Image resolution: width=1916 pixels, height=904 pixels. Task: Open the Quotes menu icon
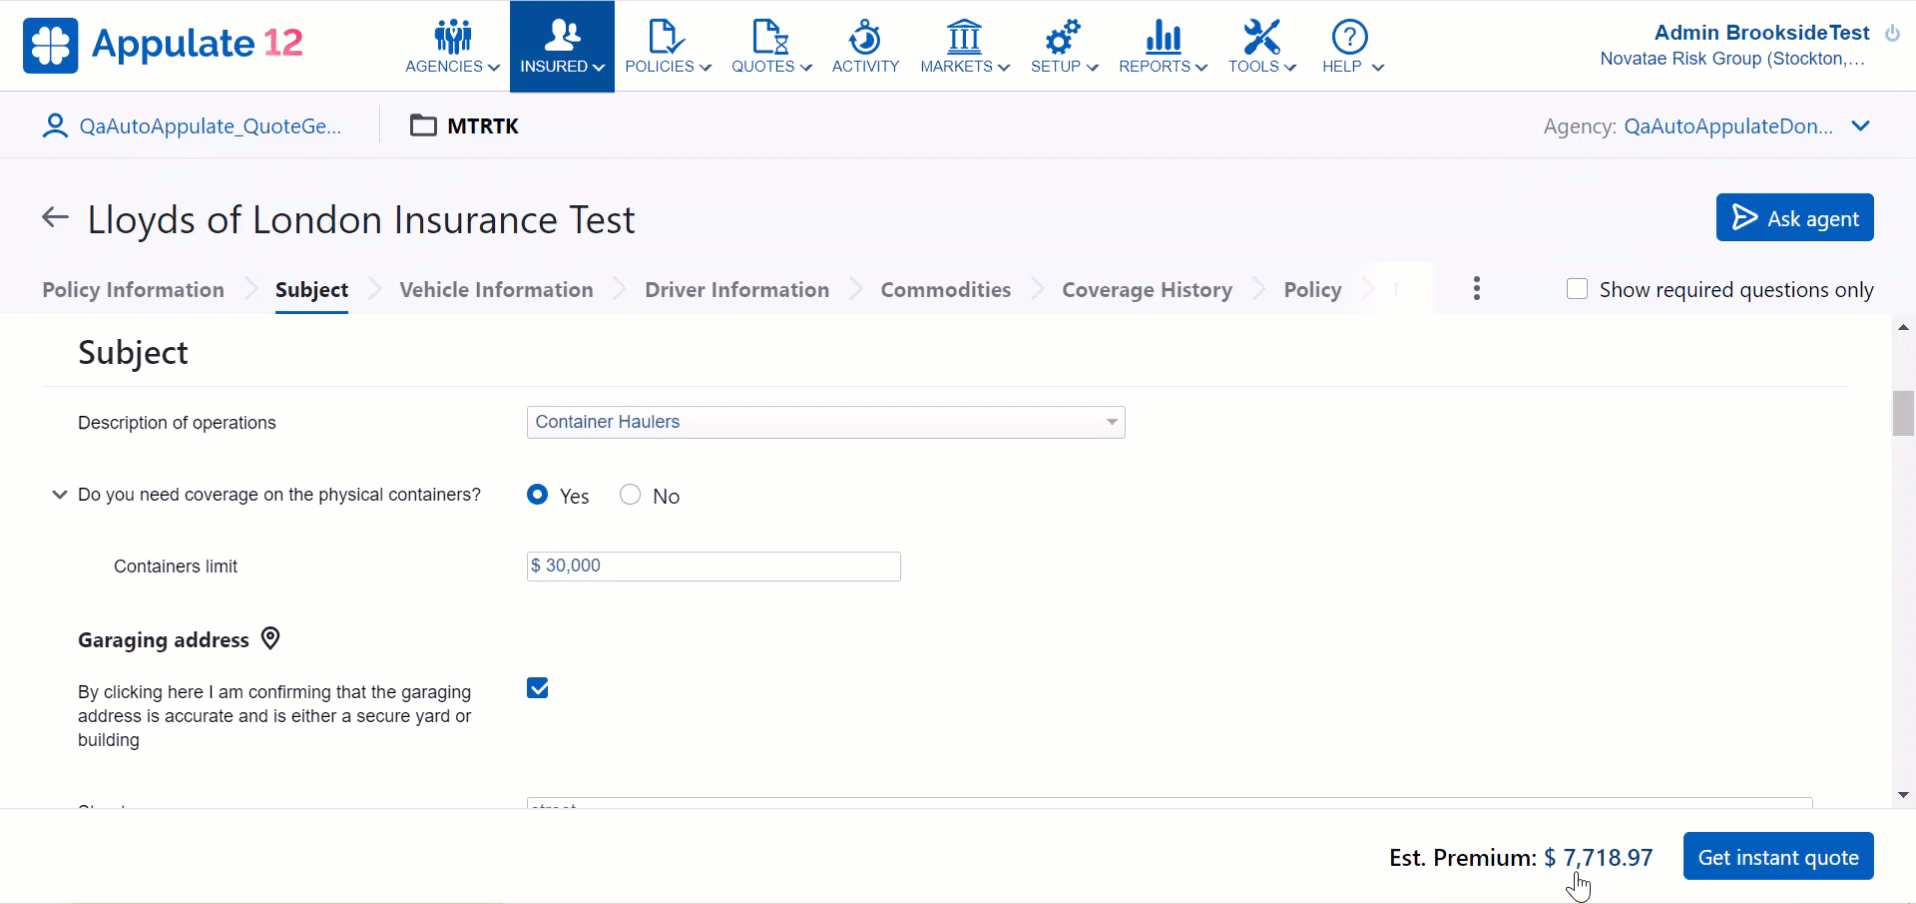[x=770, y=36]
